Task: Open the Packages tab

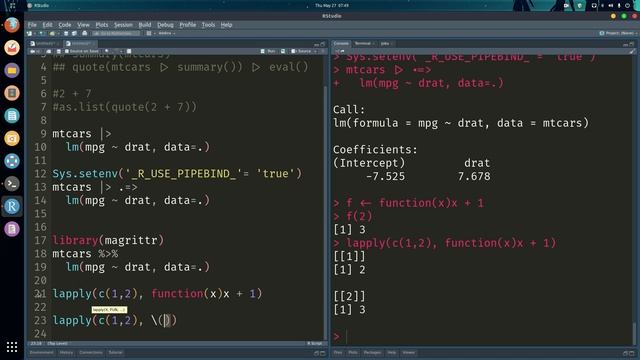Action: click(372, 353)
